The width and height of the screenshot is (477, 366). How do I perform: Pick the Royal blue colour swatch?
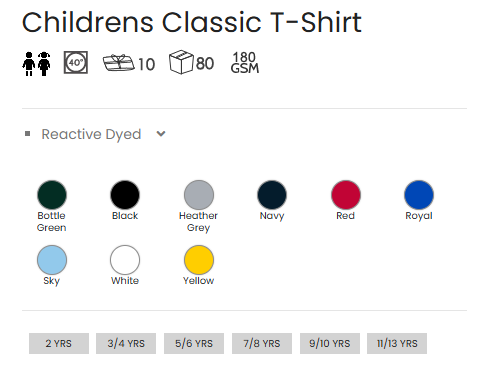419,195
